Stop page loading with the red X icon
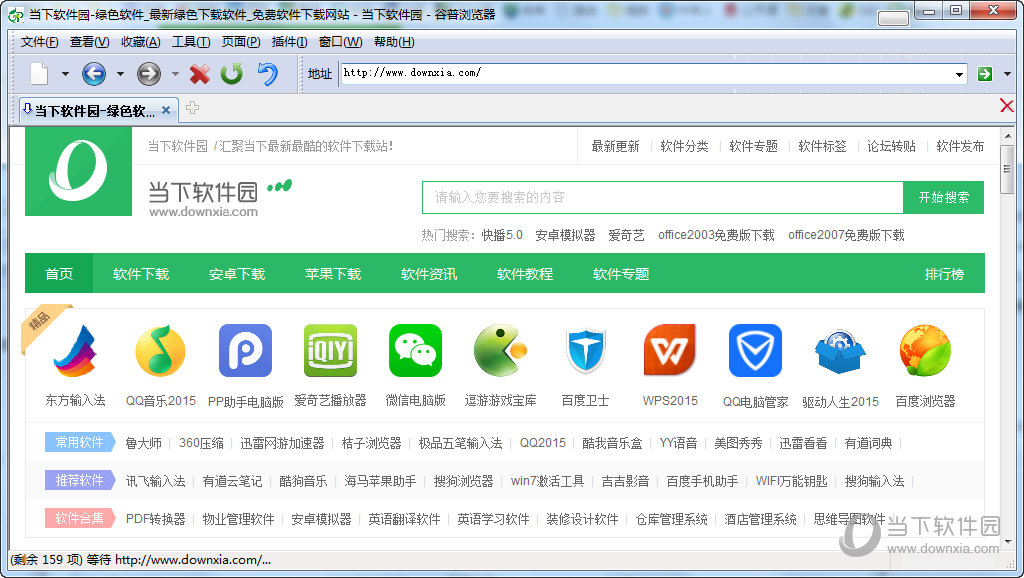 (x=200, y=74)
